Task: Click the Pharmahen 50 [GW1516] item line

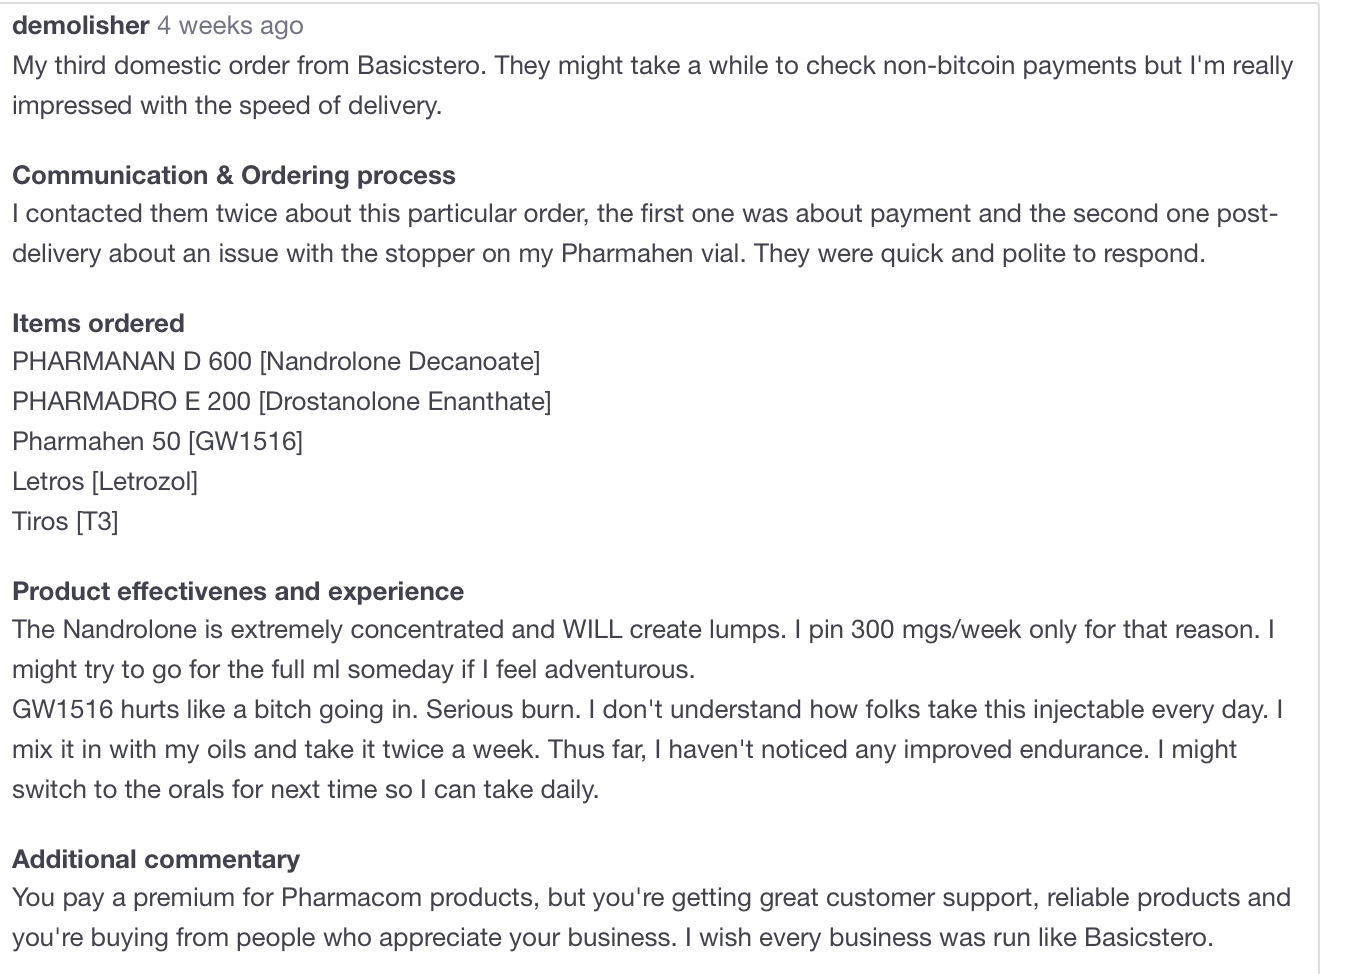Action: coord(157,441)
